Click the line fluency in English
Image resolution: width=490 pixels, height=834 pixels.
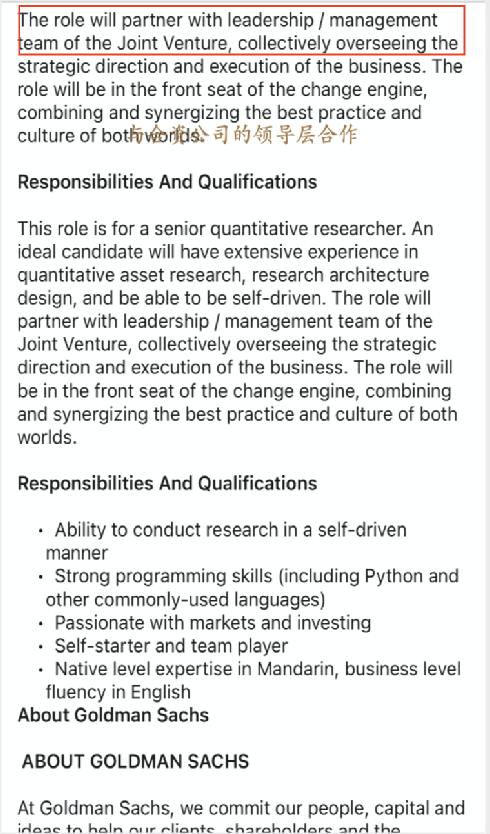(118, 692)
